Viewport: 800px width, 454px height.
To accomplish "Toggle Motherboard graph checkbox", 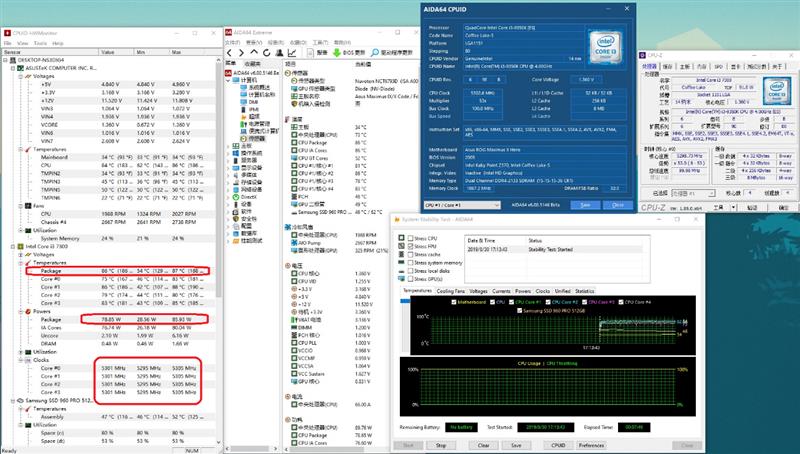I will (454, 302).
